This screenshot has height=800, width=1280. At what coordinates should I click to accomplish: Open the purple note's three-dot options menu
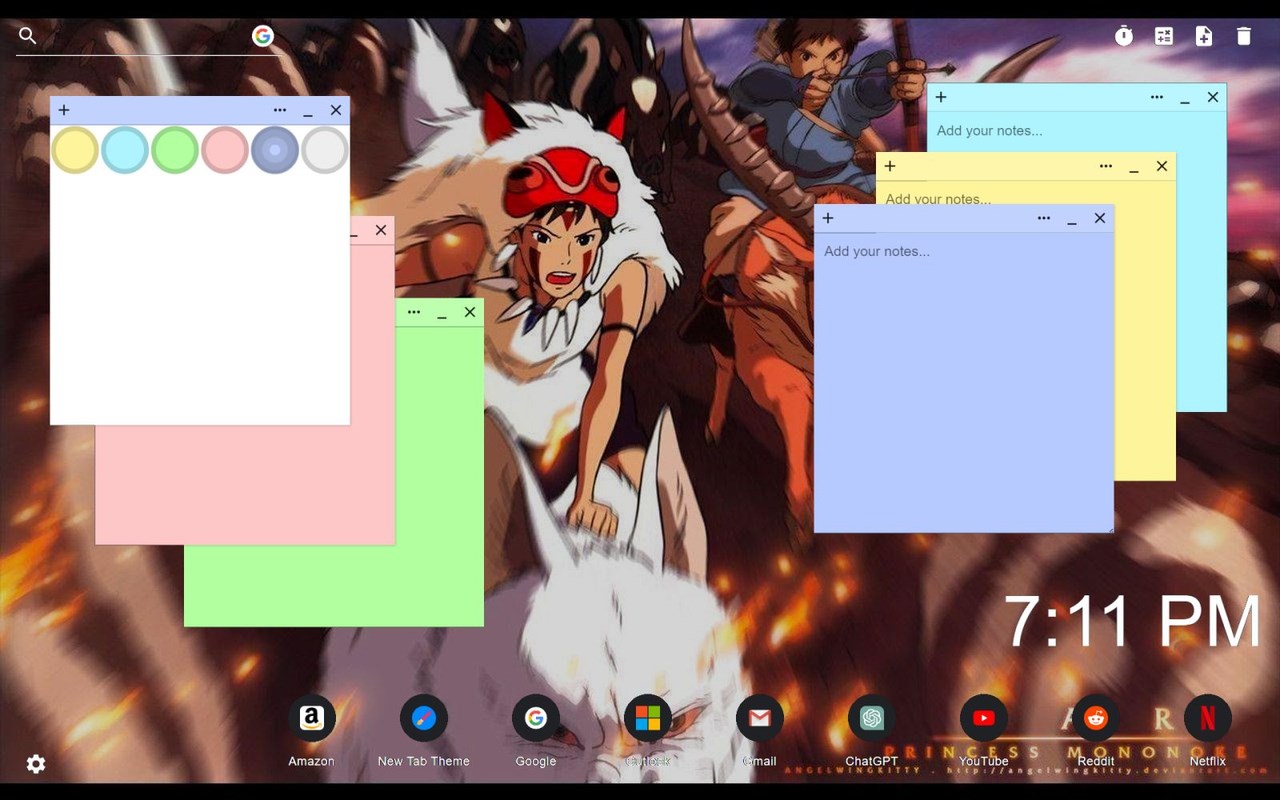pyautogui.click(x=1044, y=218)
